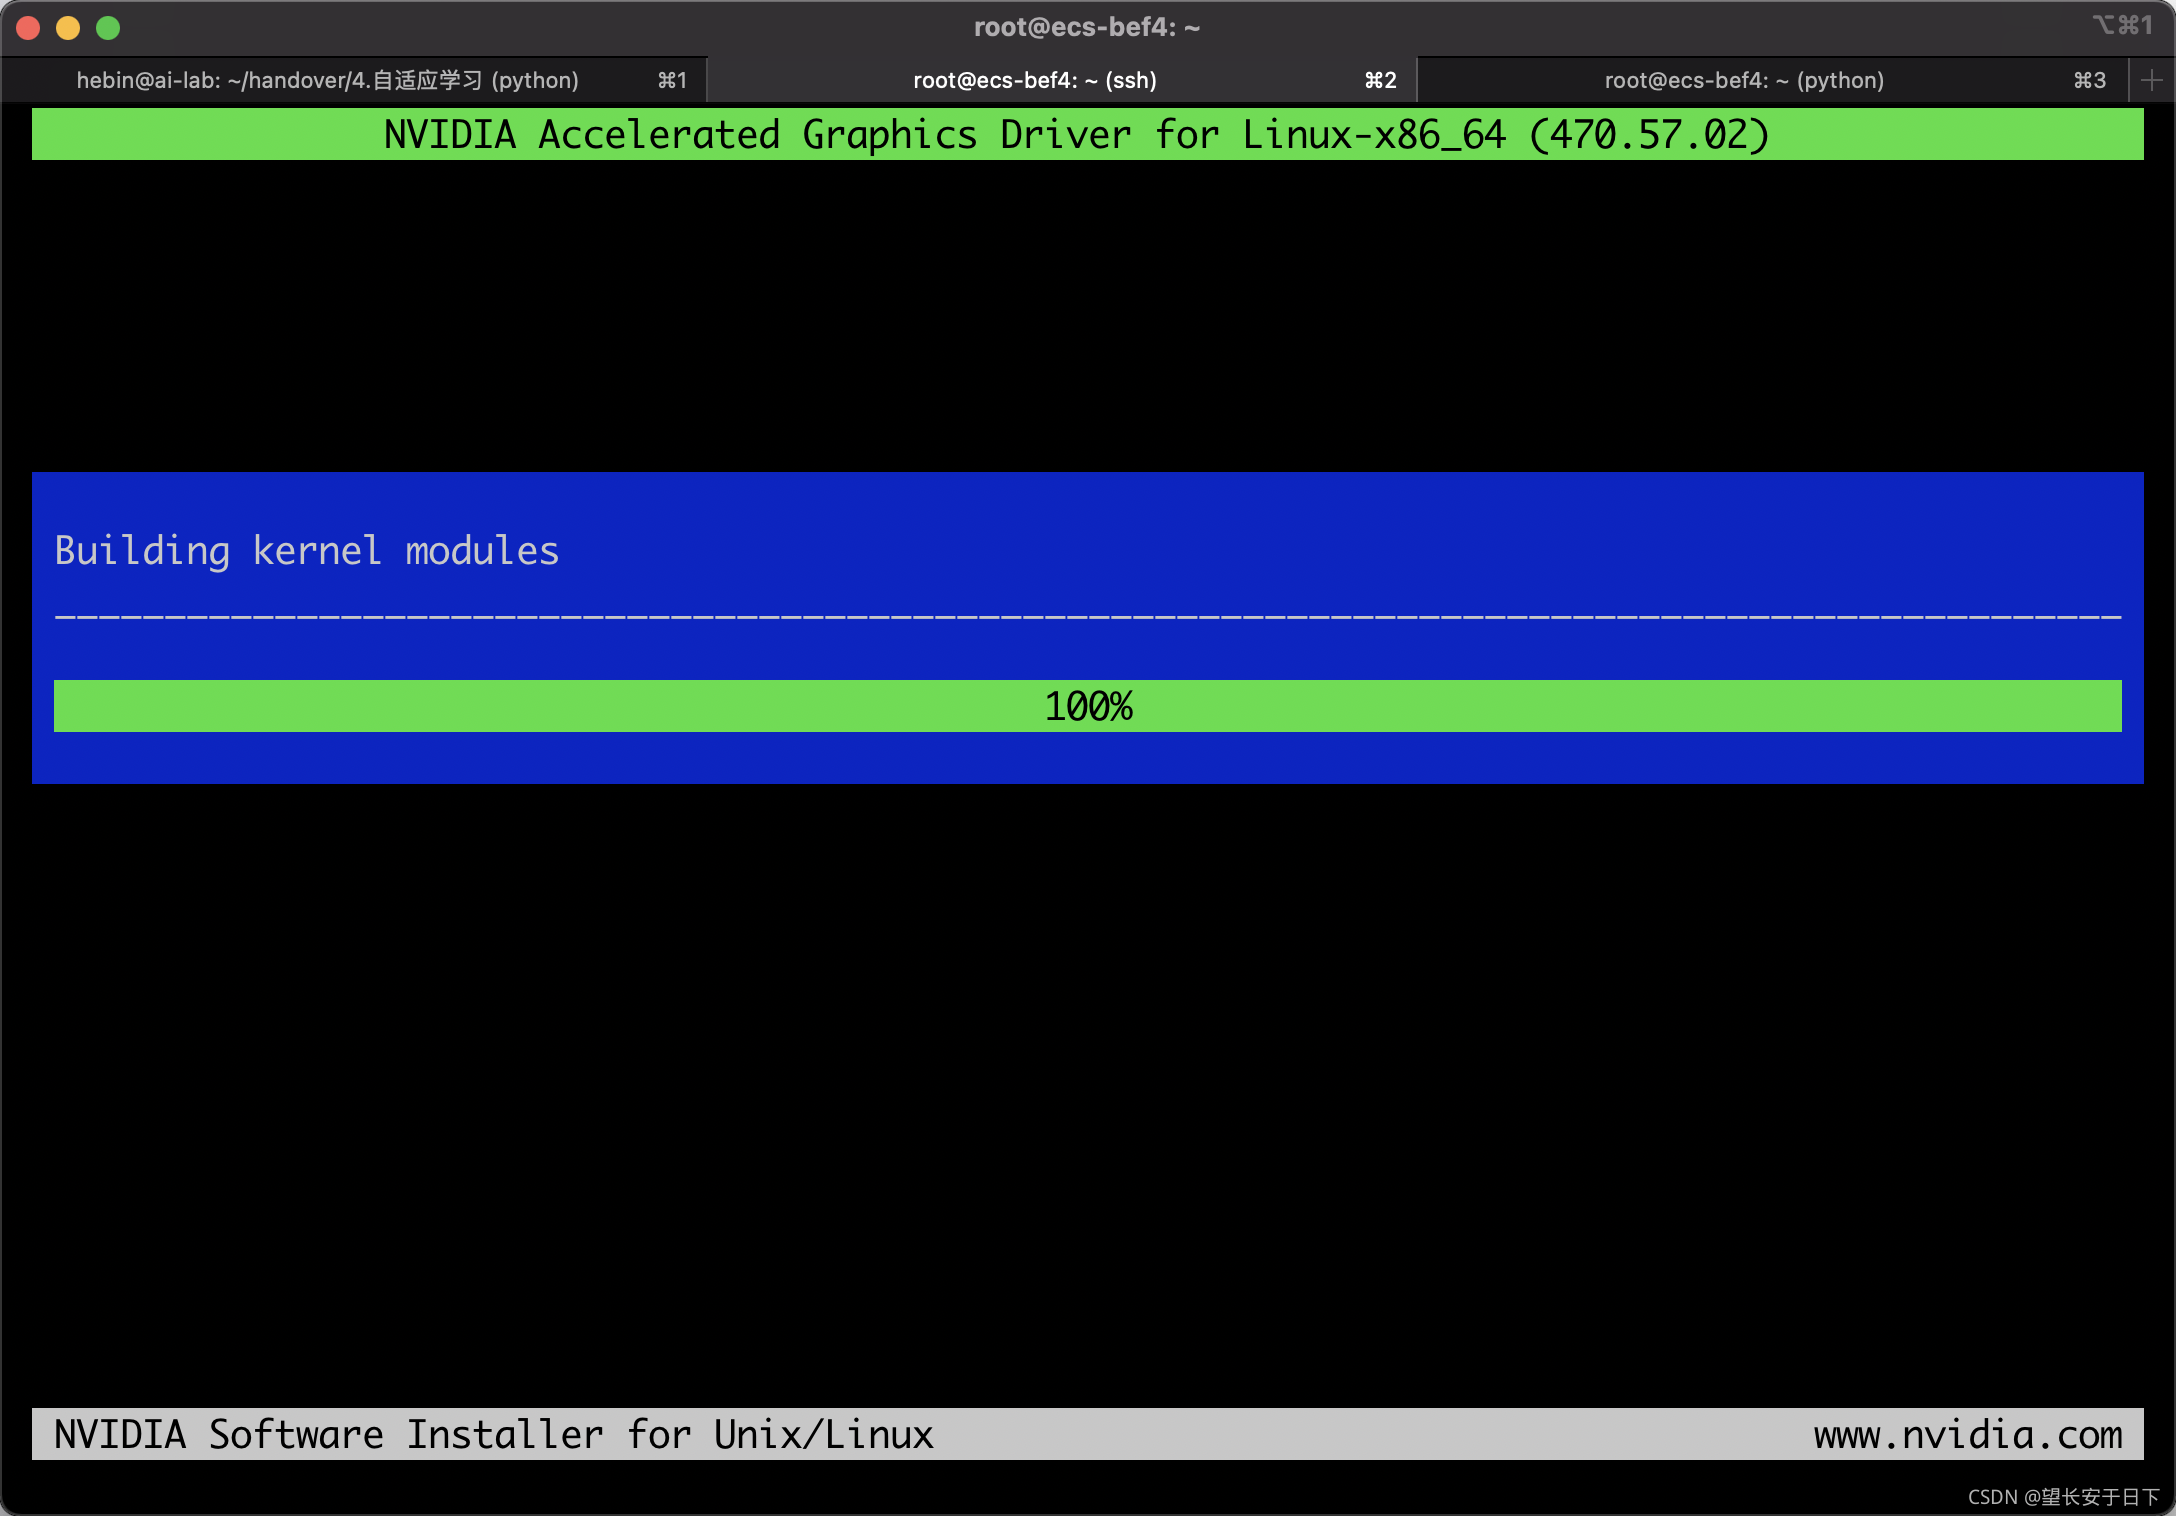Click the dashed separator line in dialog

(1087, 617)
